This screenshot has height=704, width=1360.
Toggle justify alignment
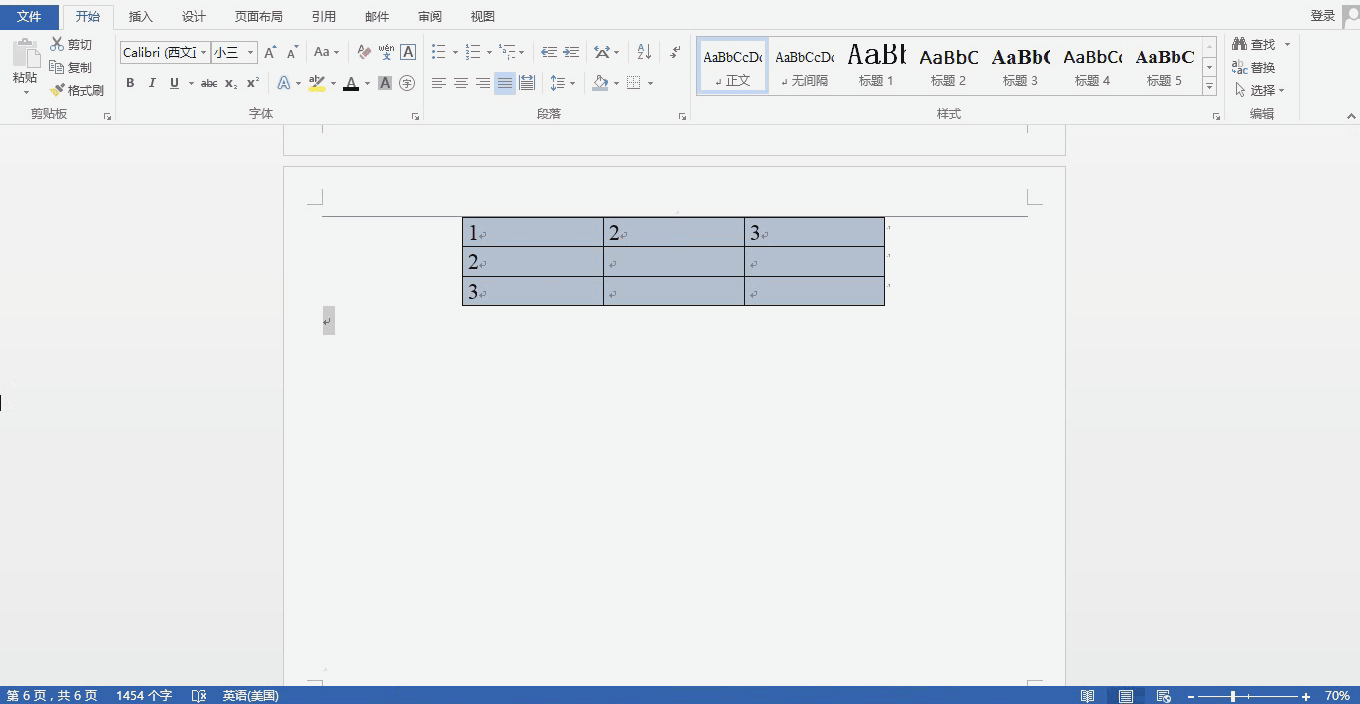click(505, 83)
